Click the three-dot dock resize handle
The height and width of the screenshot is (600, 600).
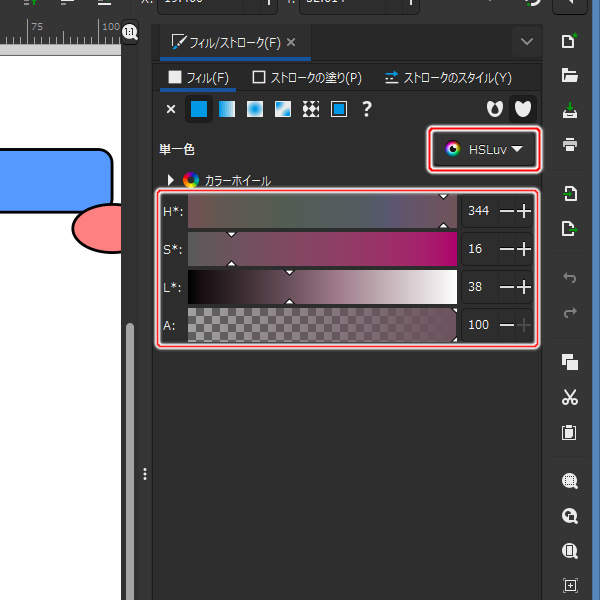[x=145, y=474]
